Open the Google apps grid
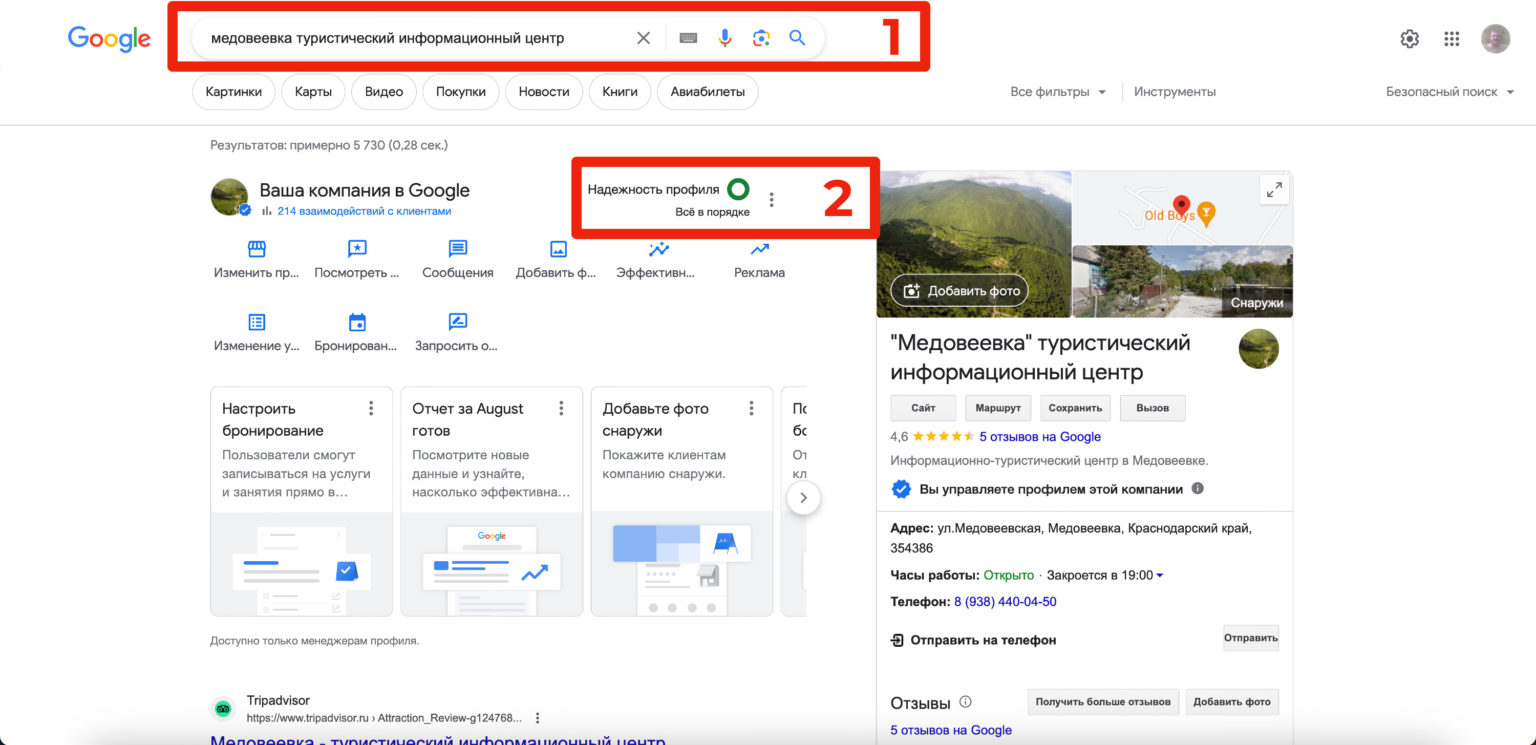Image resolution: width=1536 pixels, height=745 pixels. click(x=1452, y=39)
